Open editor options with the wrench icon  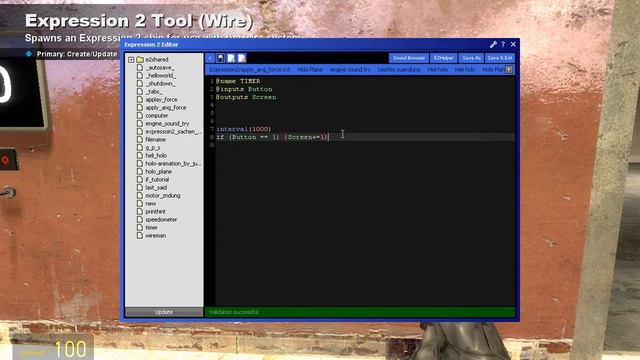[x=493, y=44]
